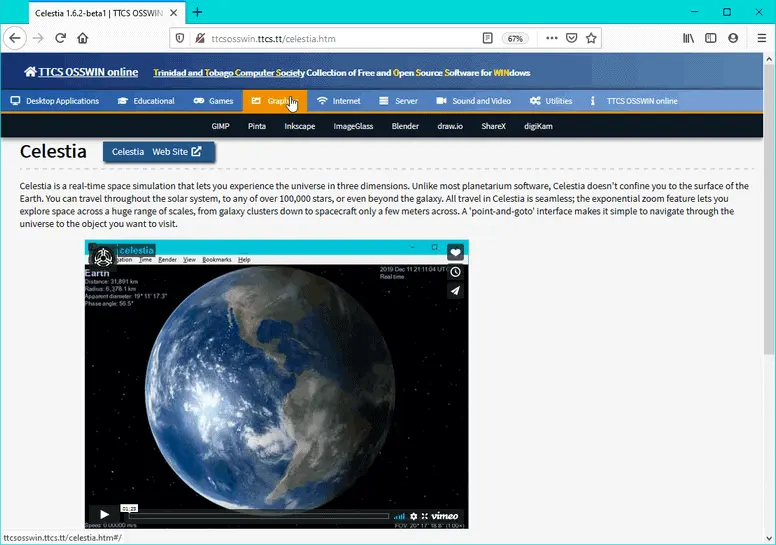Image resolution: width=776 pixels, height=545 pixels.
Task: Go to ShareX page
Action: click(x=493, y=126)
